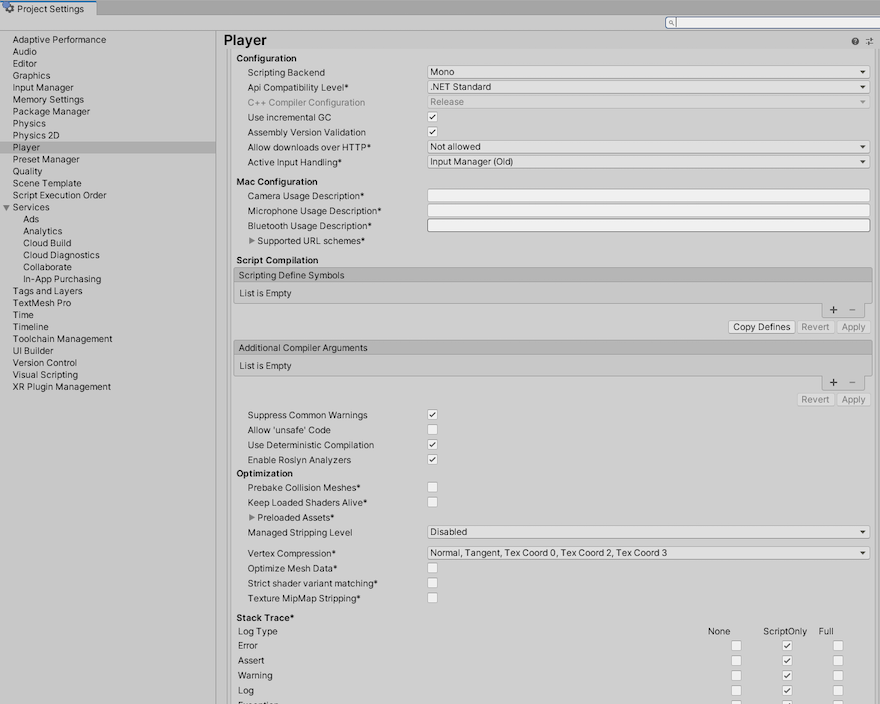Open the Managed Stripping Level dropdown
The image size is (880, 704).
click(x=648, y=532)
